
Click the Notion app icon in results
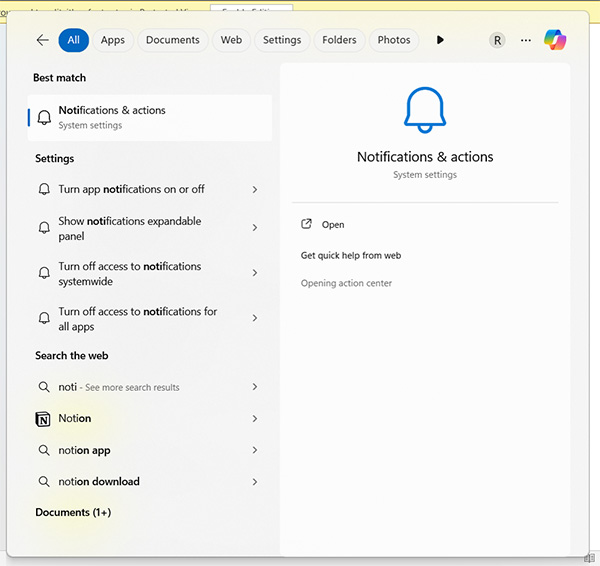[x=43, y=419]
